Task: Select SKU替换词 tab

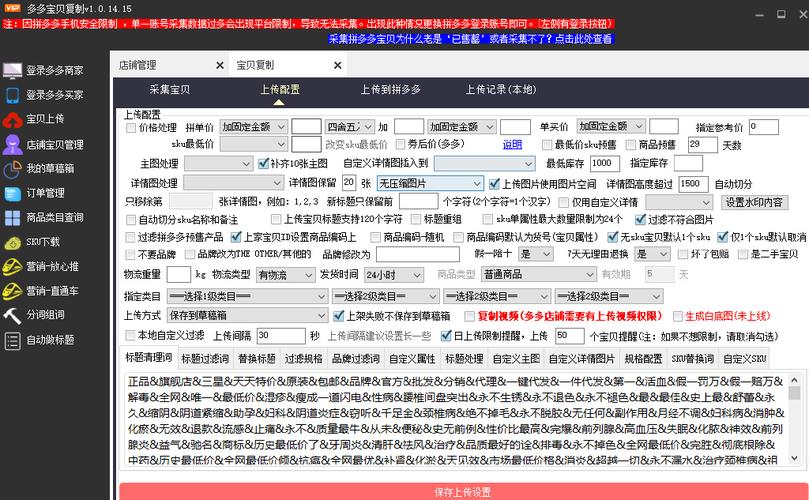Action: point(692,358)
